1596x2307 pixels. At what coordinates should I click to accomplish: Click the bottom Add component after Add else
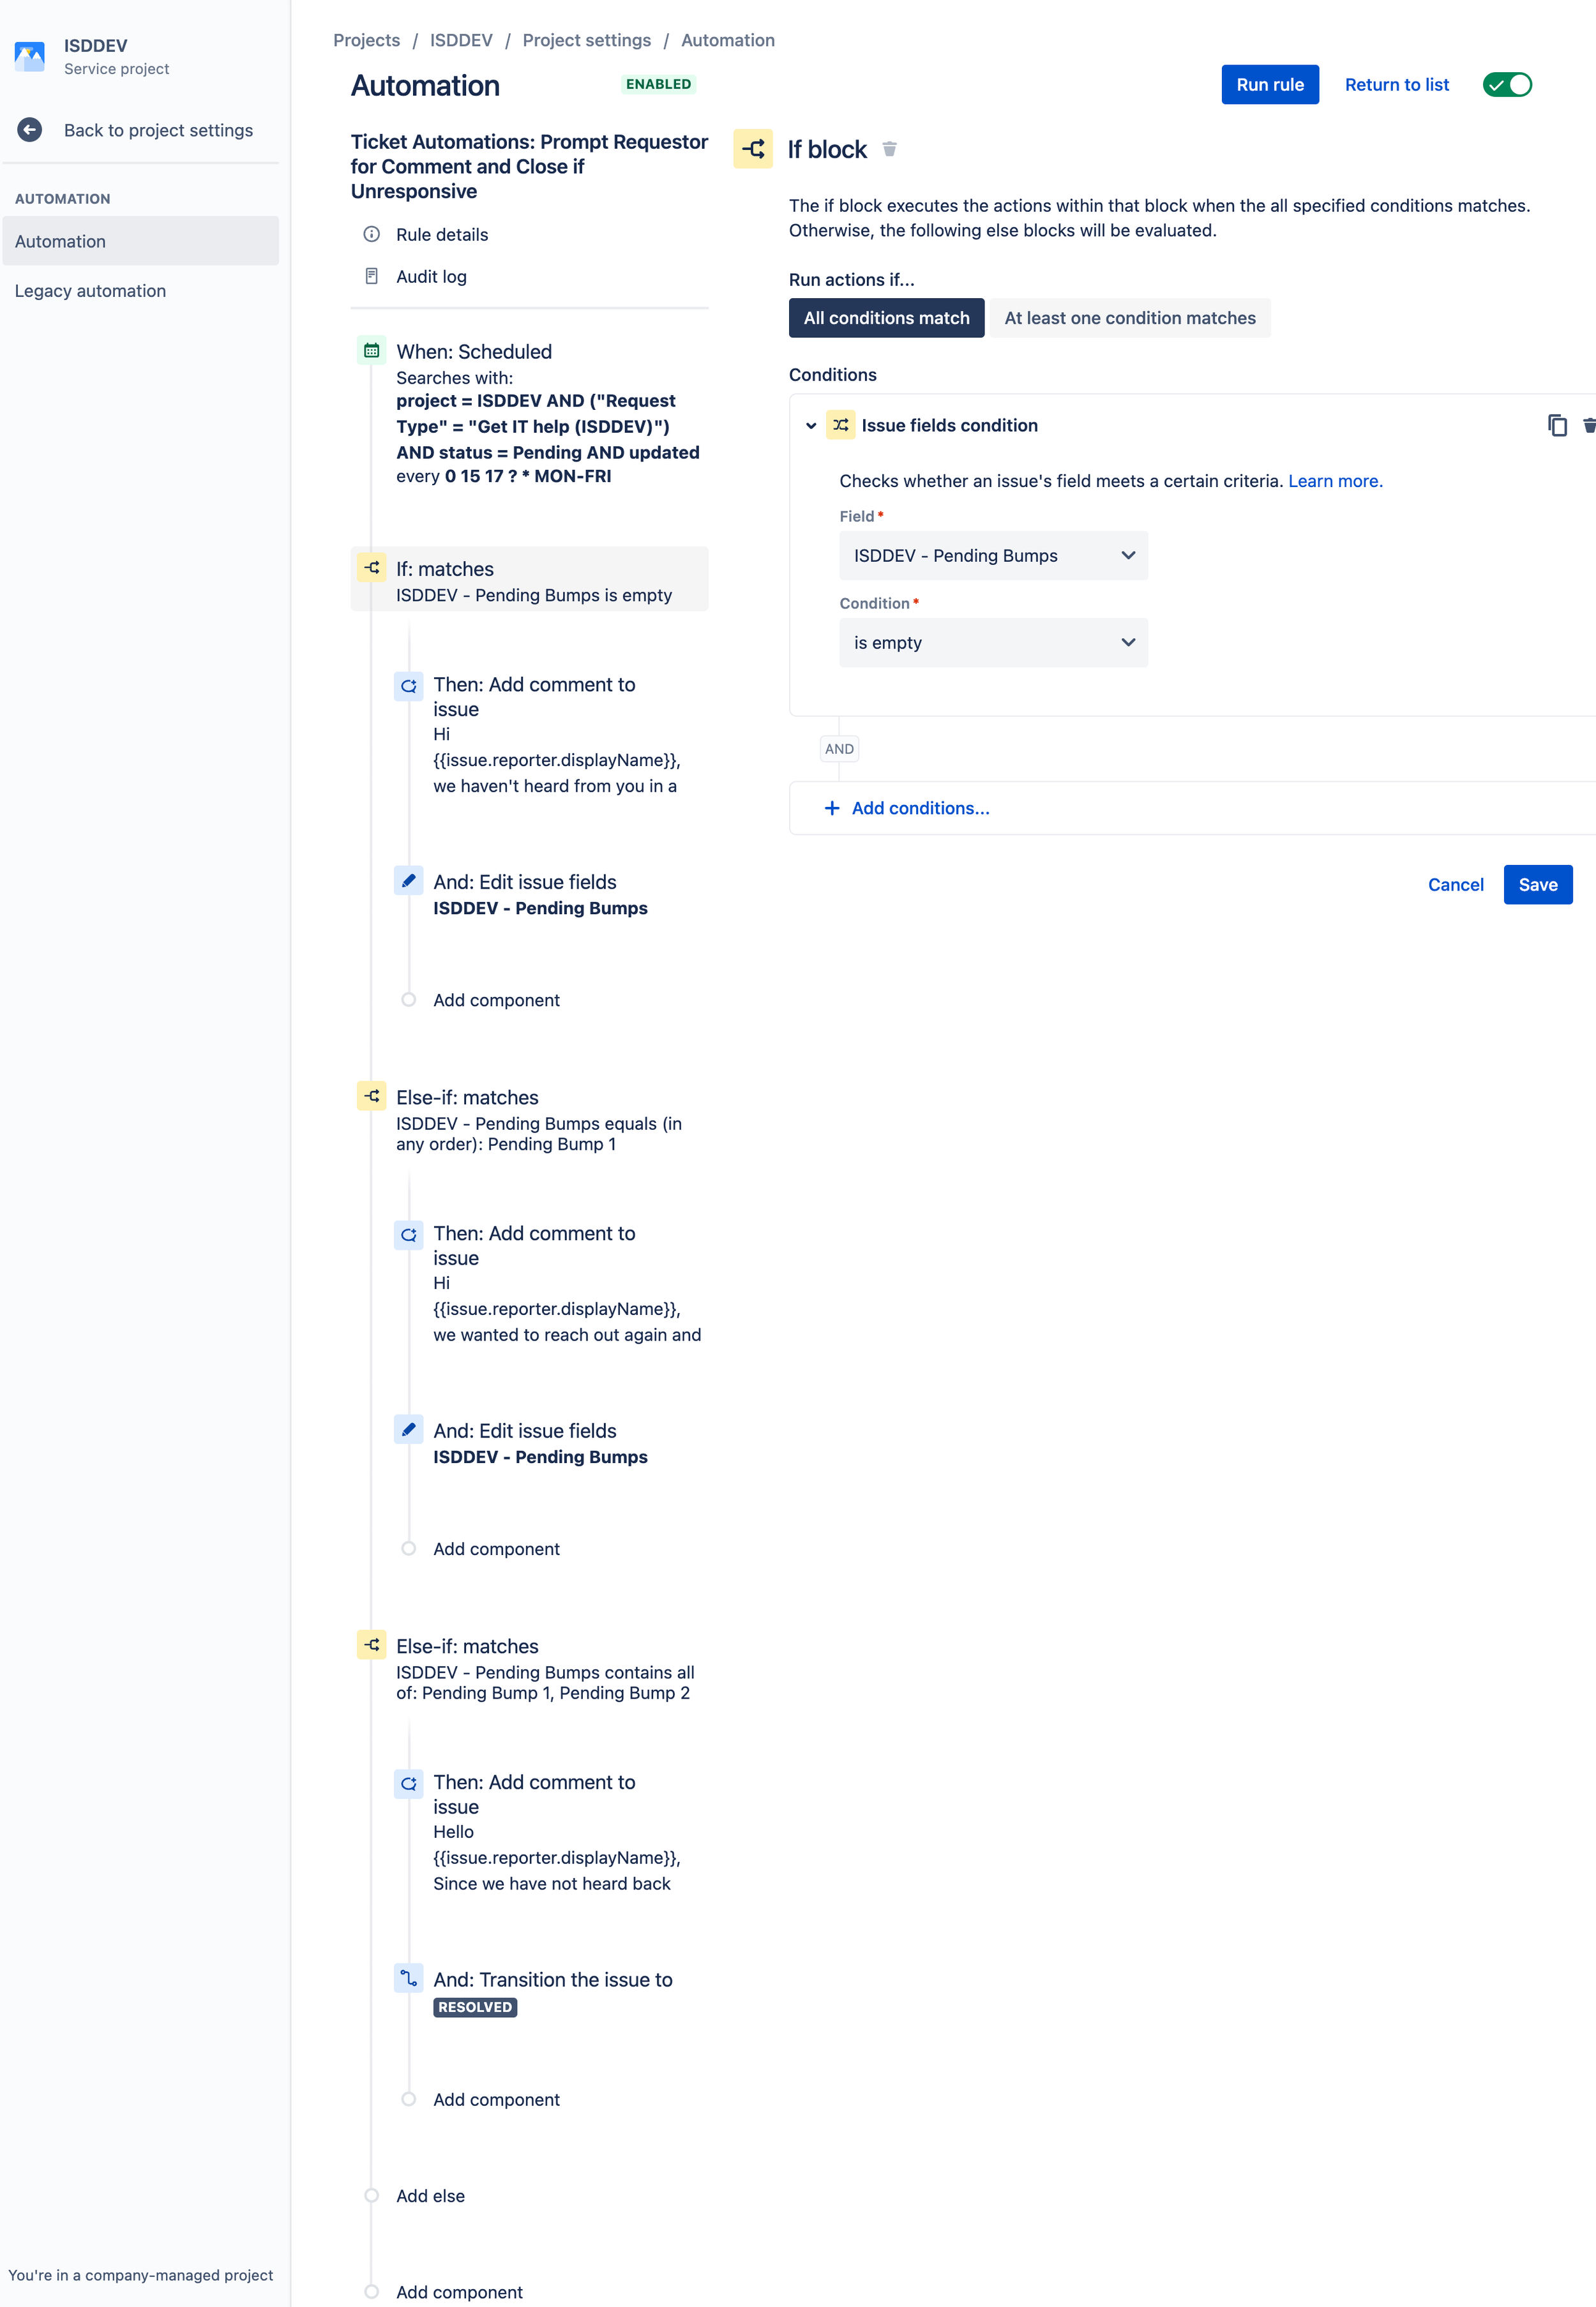coord(459,2292)
